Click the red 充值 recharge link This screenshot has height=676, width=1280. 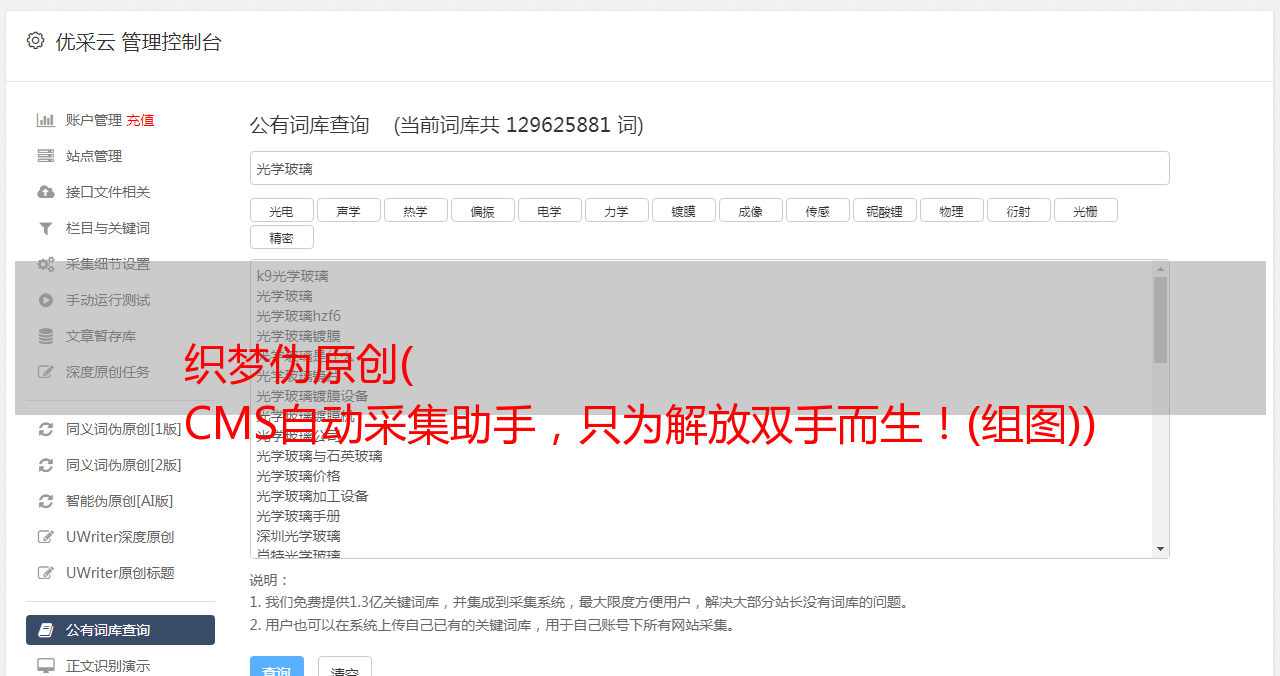click(140, 120)
